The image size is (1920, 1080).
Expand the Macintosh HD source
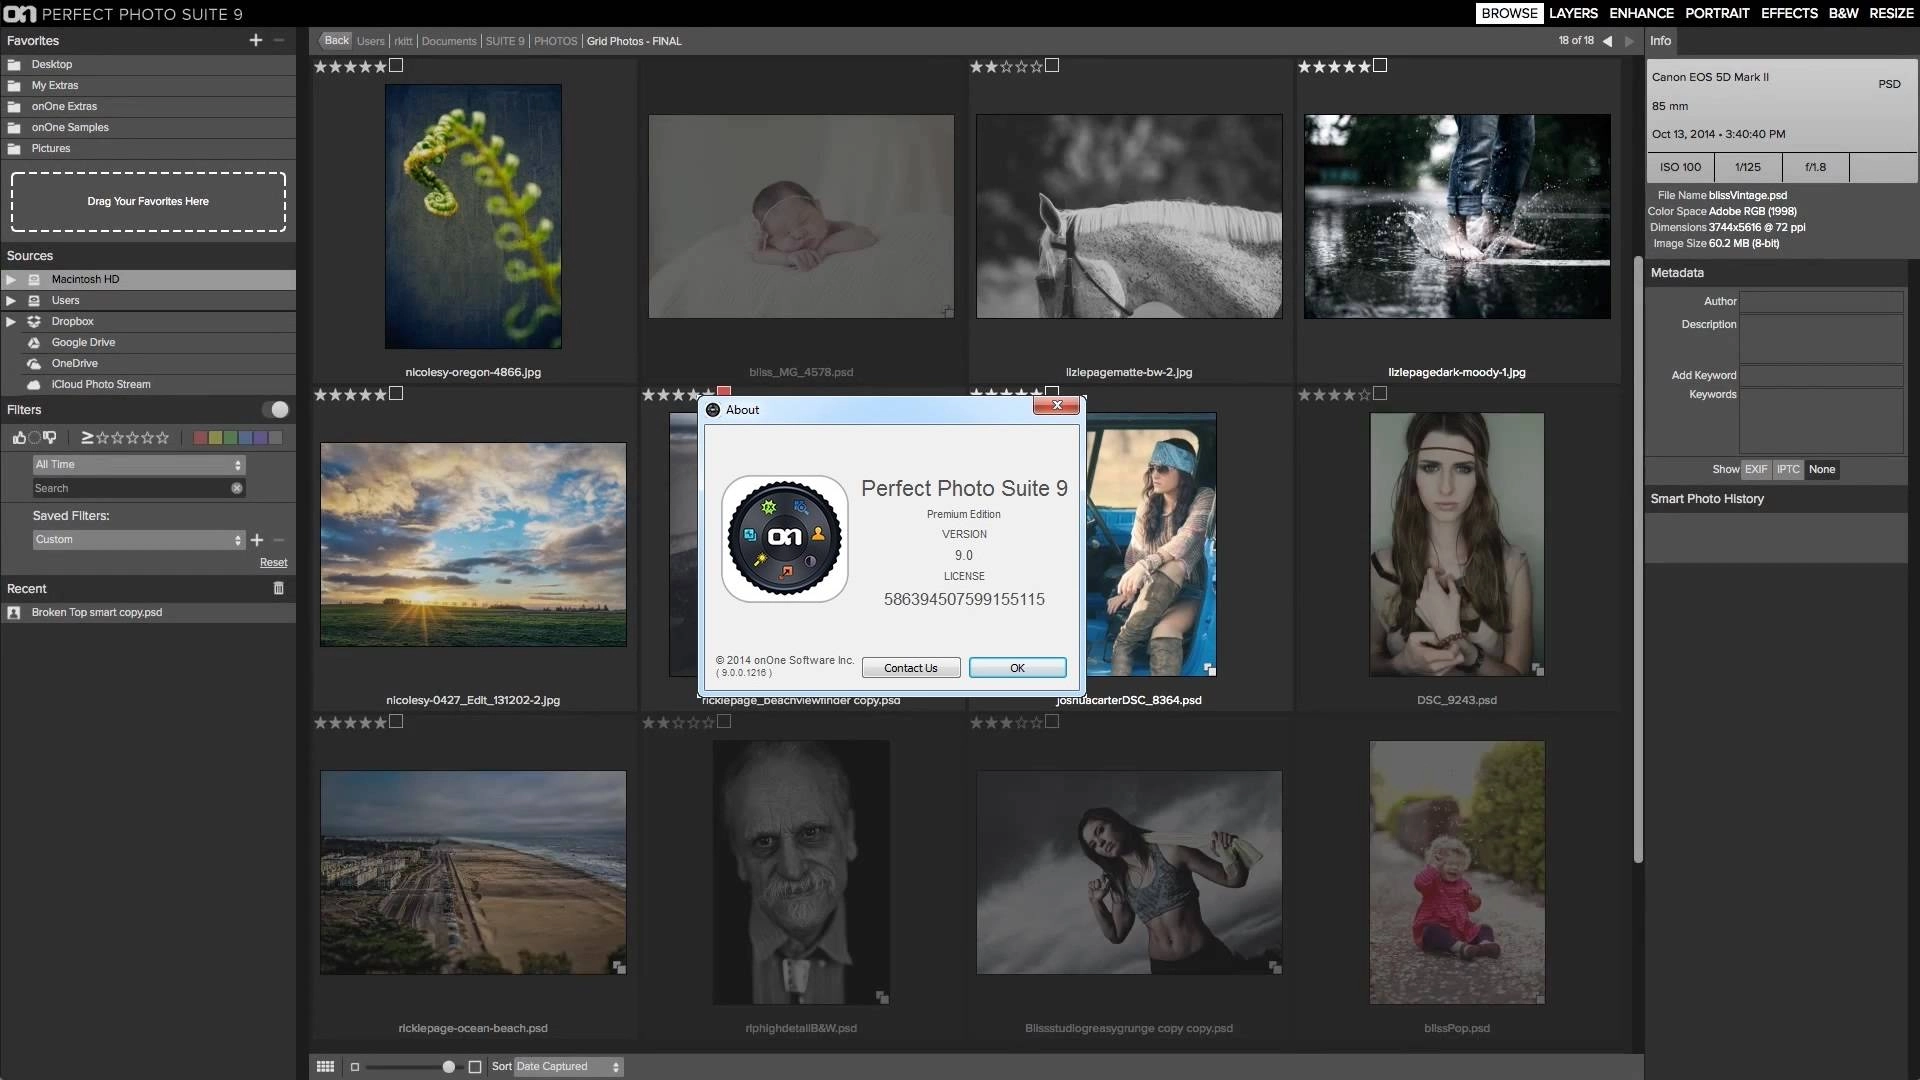pos(11,279)
